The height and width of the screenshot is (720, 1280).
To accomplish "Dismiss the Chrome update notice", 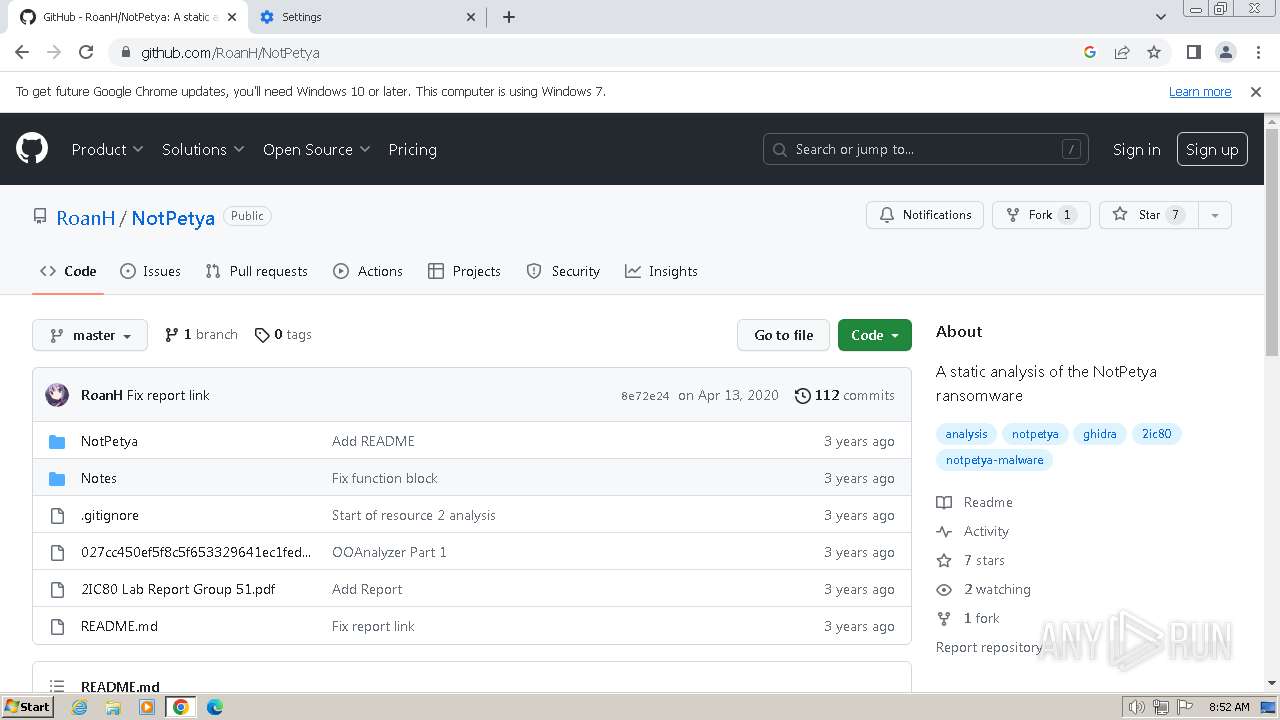I will pos(1256,91).
